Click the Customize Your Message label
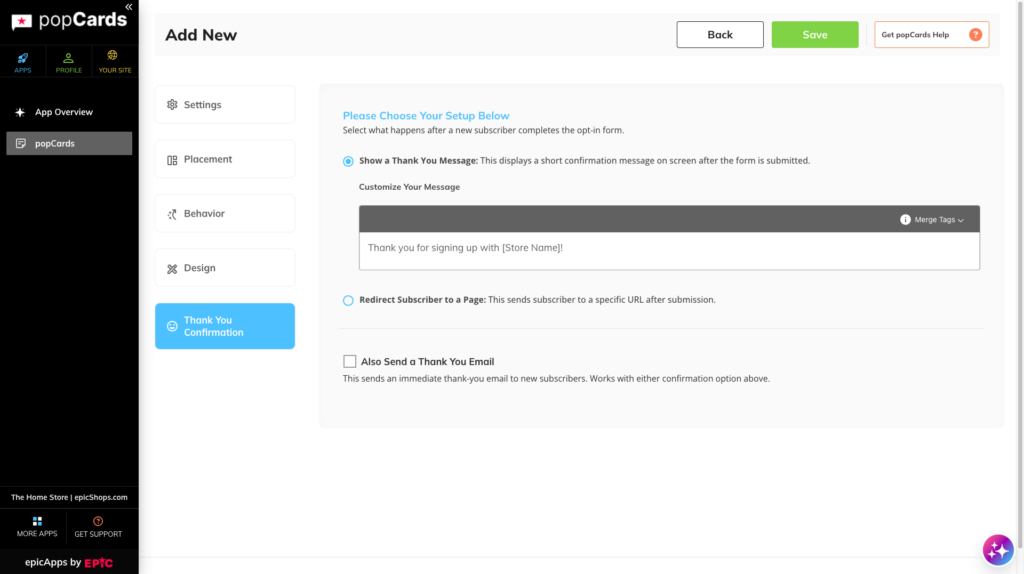This screenshot has width=1024, height=574. pos(409,187)
